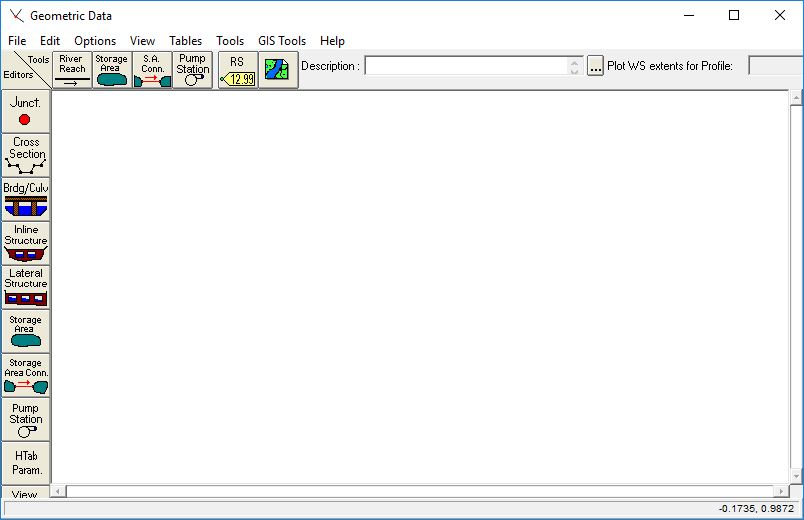
Task: Open the File menu
Action: tap(17, 41)
